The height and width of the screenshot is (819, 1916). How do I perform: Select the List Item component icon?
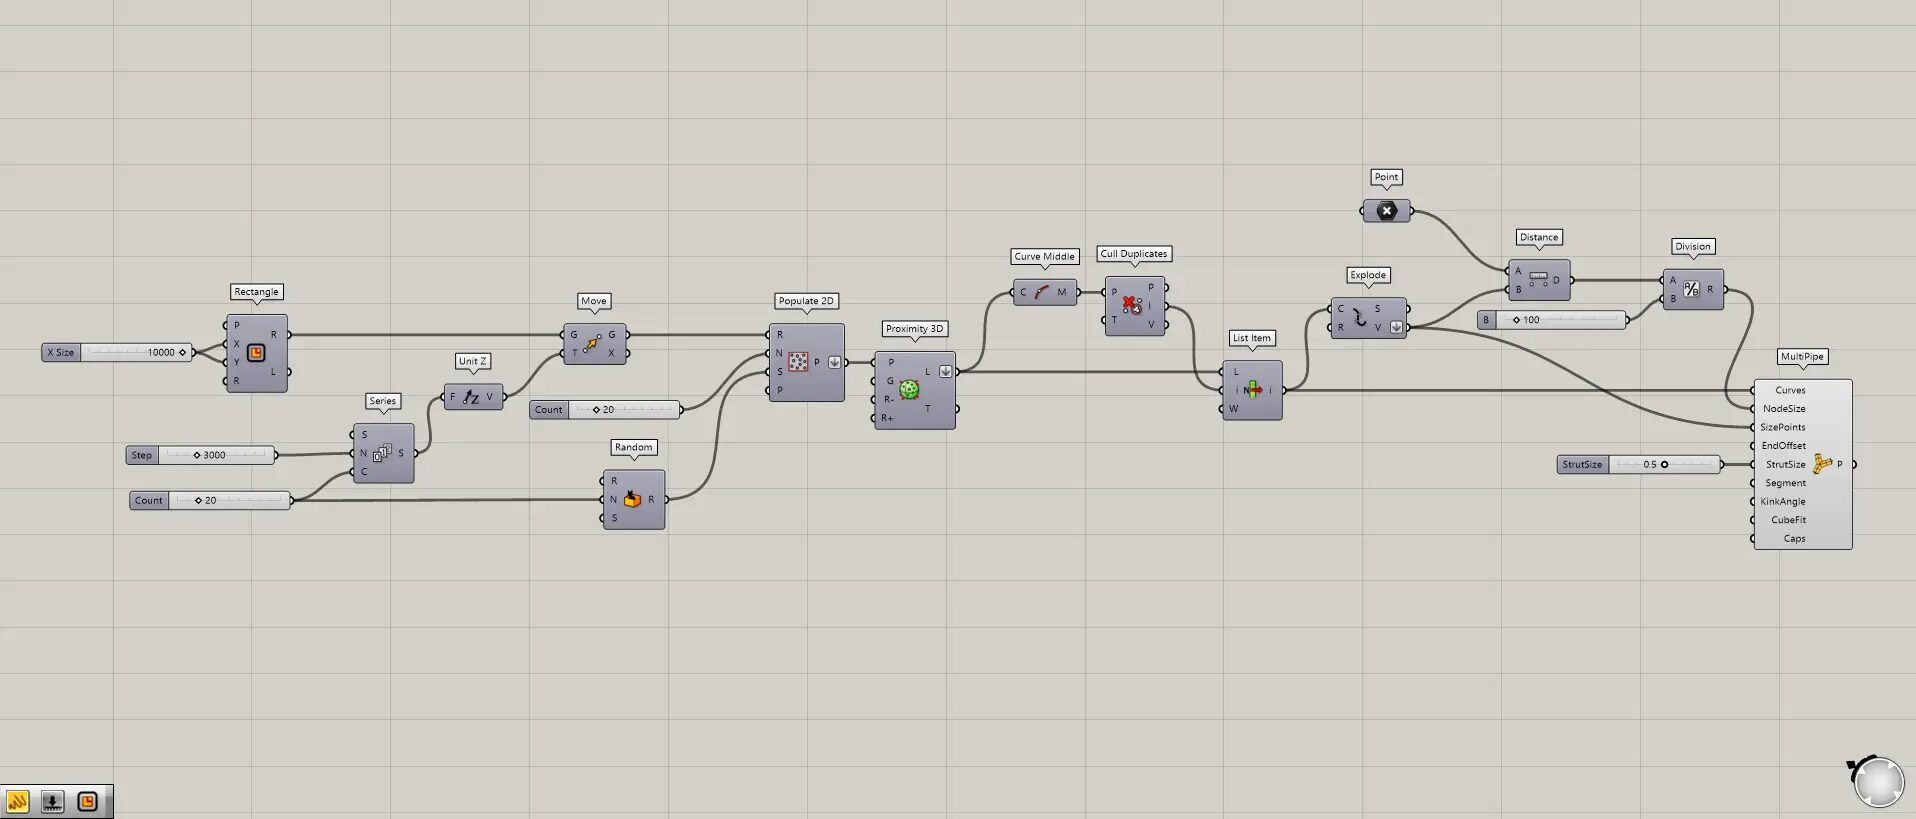pos(1252,390)
